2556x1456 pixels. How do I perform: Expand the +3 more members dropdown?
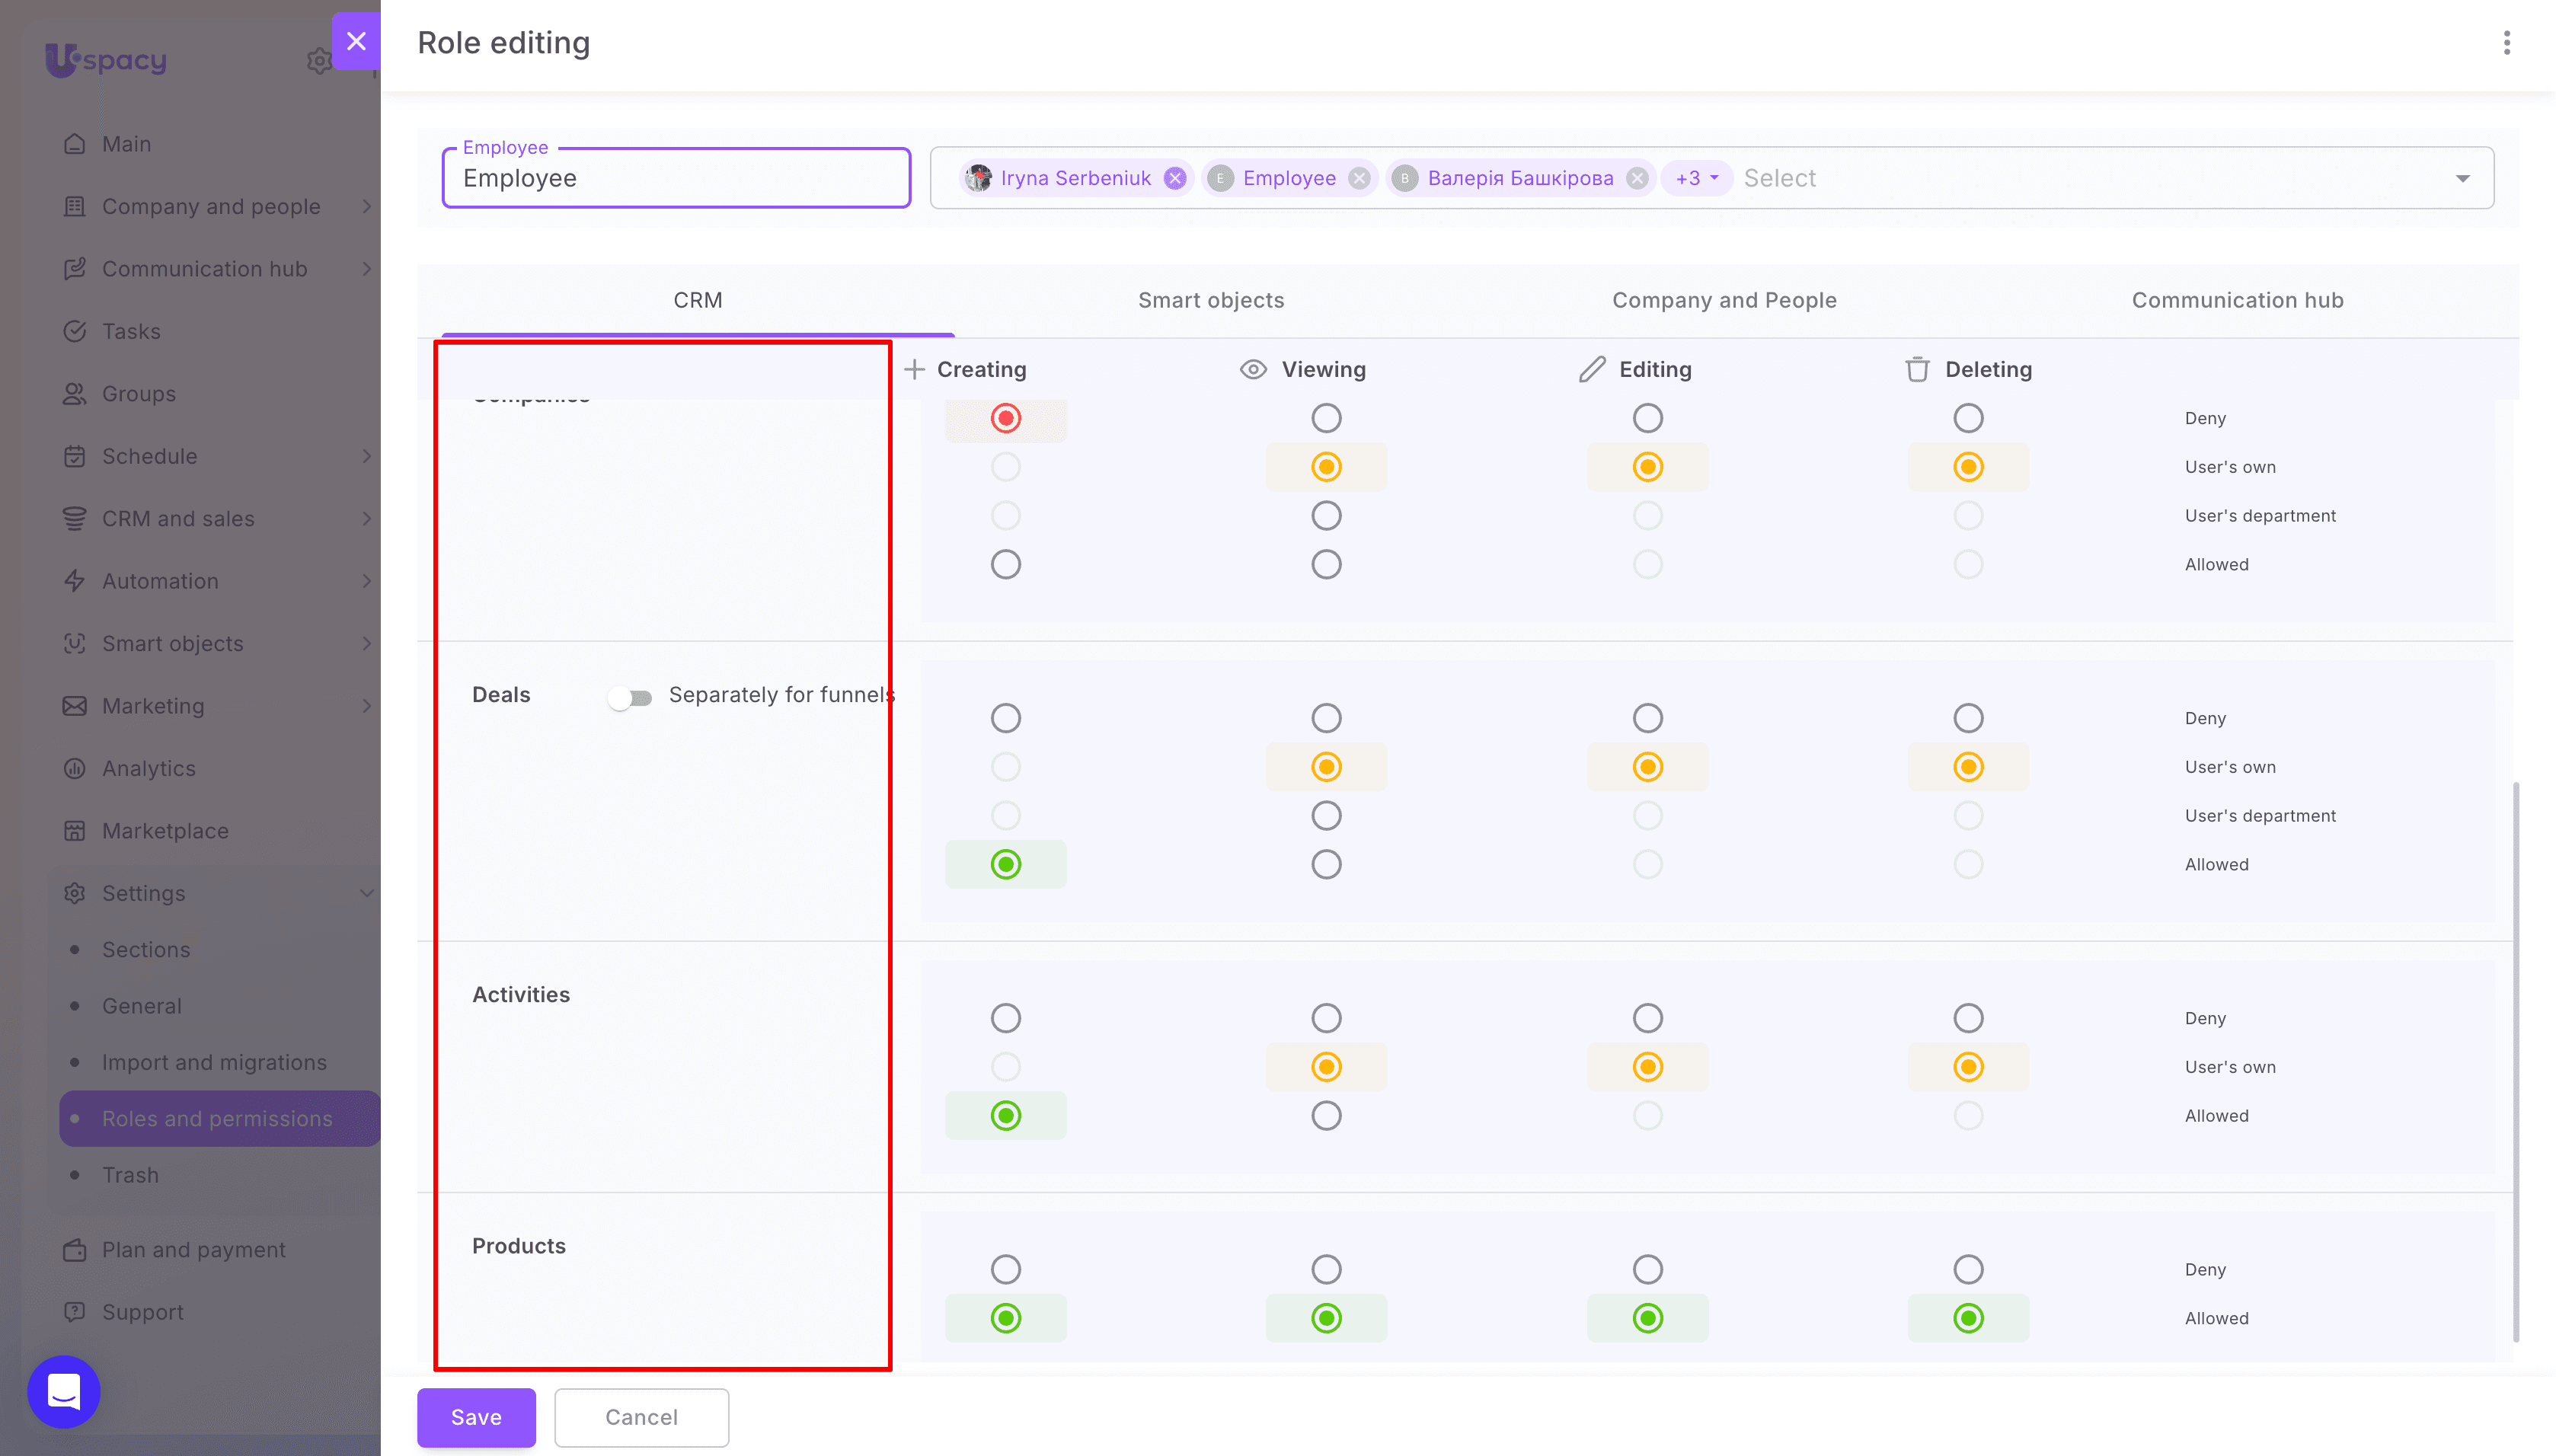1697,178
